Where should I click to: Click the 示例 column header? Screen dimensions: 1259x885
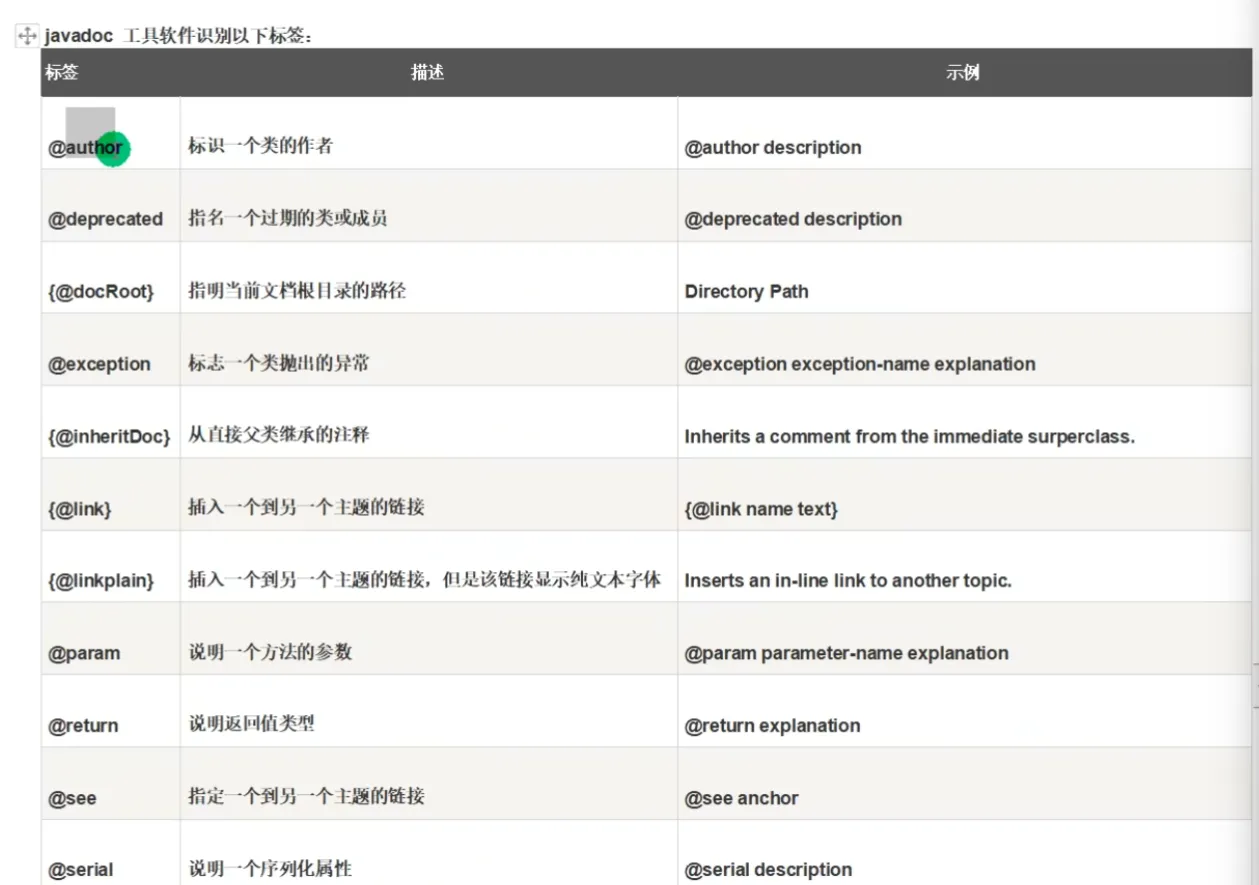click(962, 73)
